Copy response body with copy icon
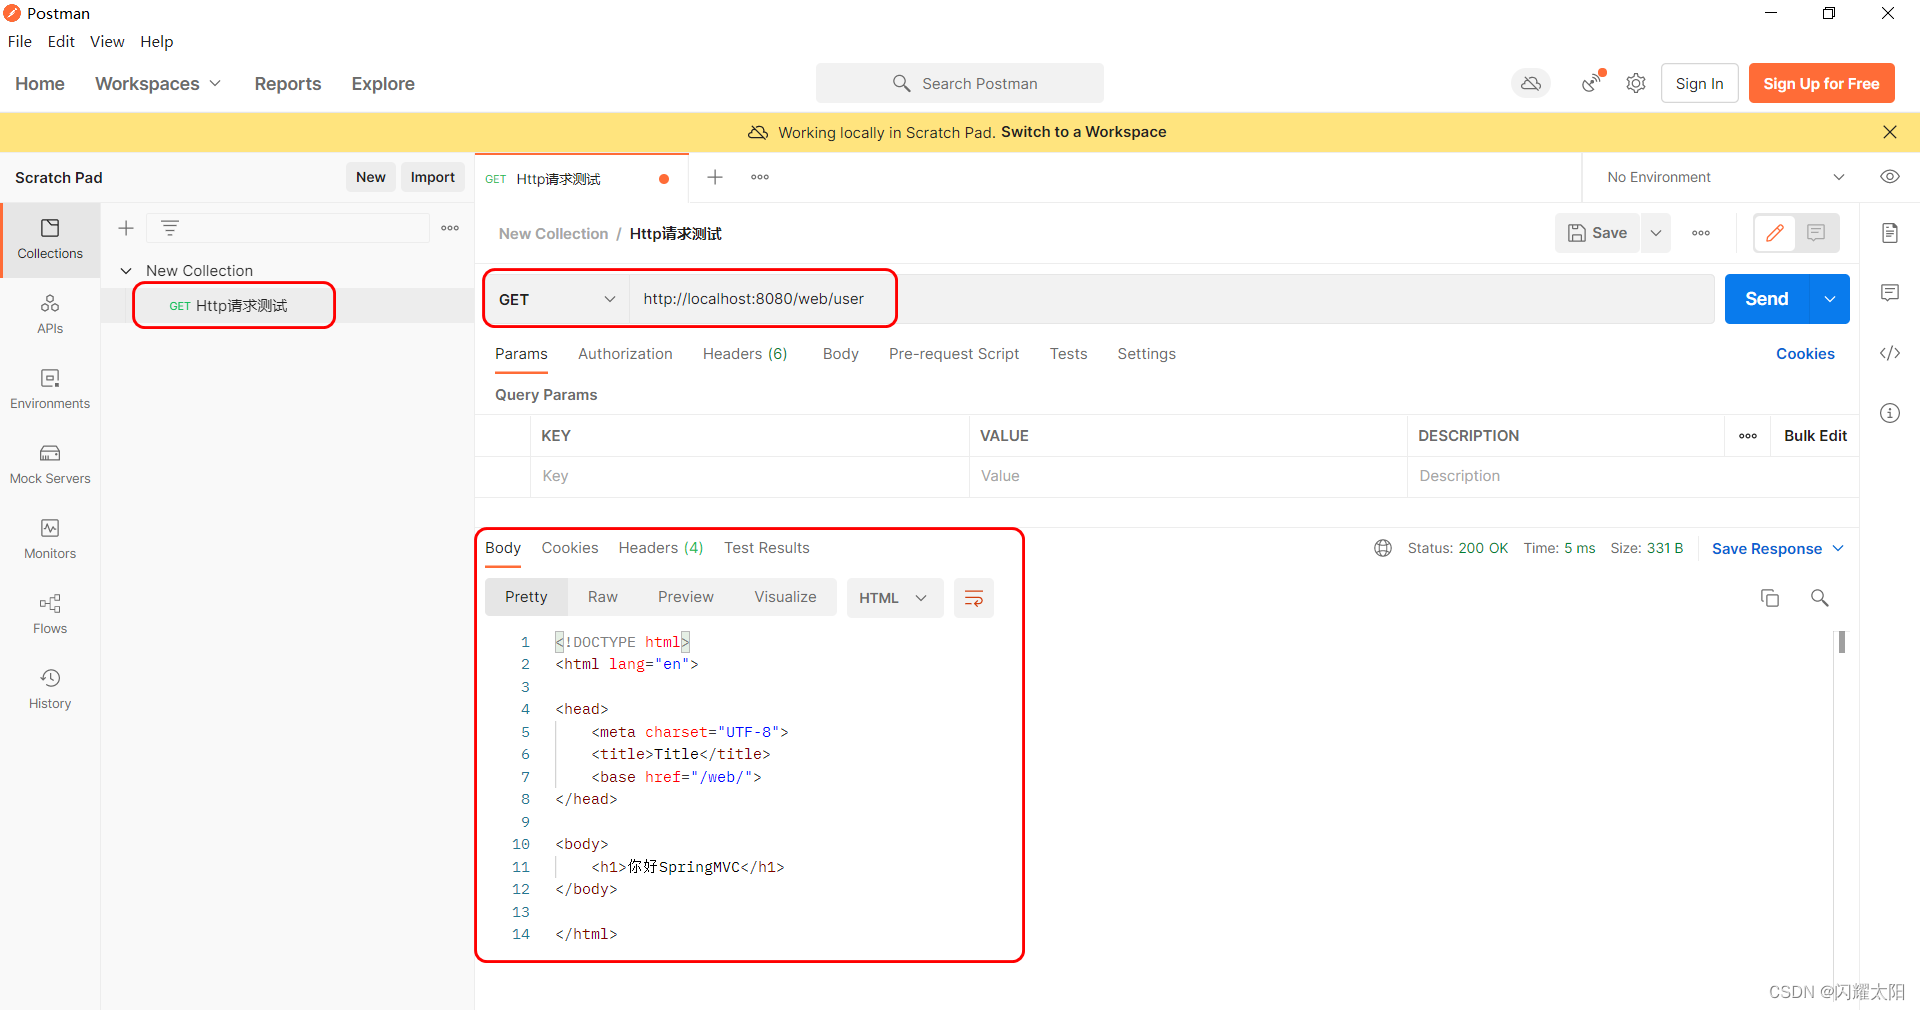This screenshot has width=1920, height=1010. [x=1770, y=598]
